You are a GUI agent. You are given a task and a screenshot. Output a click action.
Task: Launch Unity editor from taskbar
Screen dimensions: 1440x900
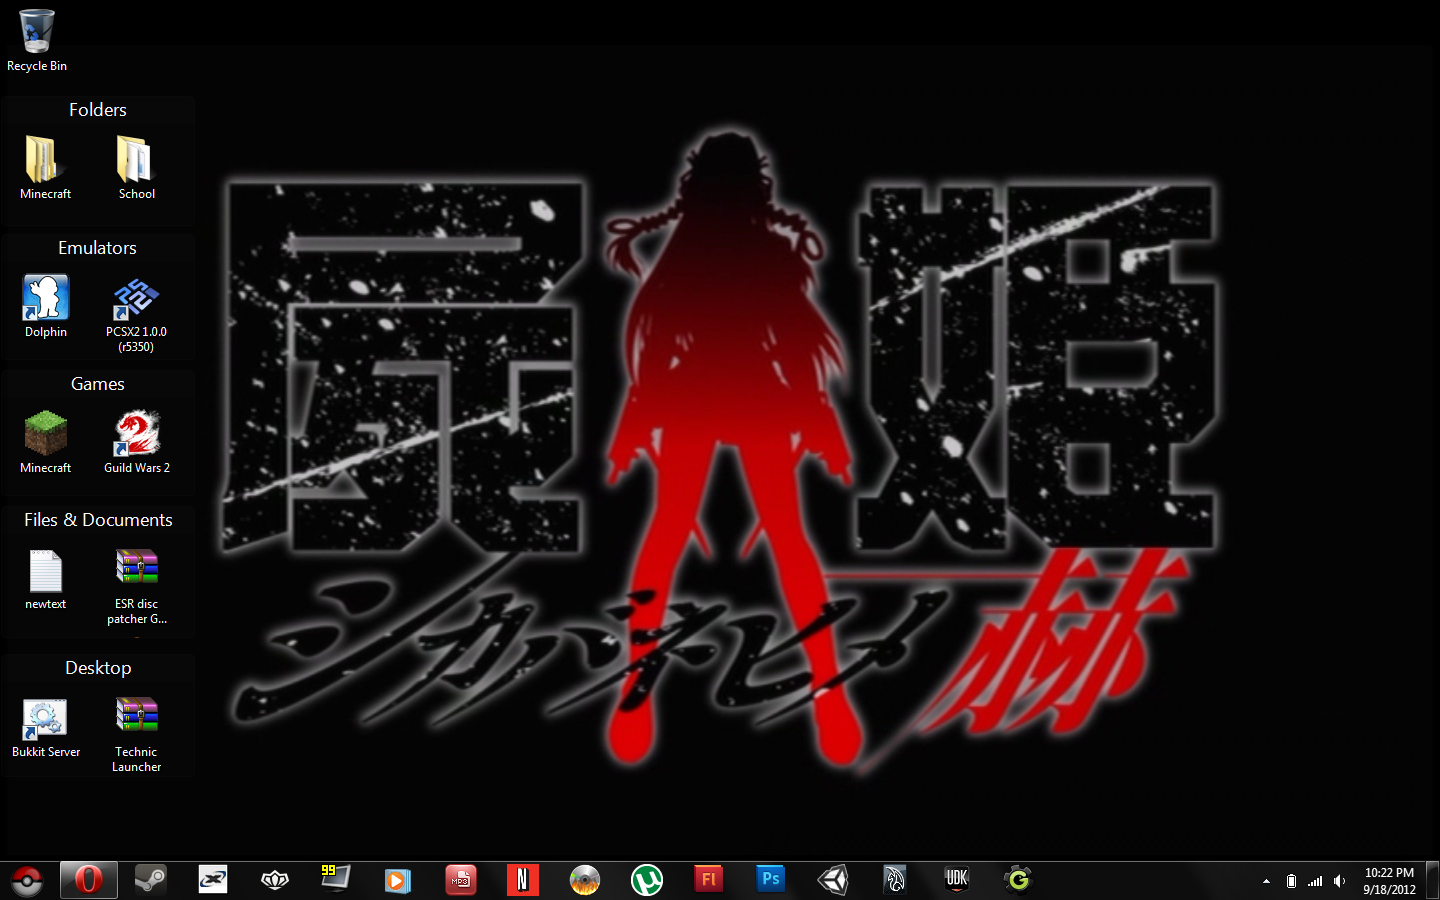tap(833, 880)
